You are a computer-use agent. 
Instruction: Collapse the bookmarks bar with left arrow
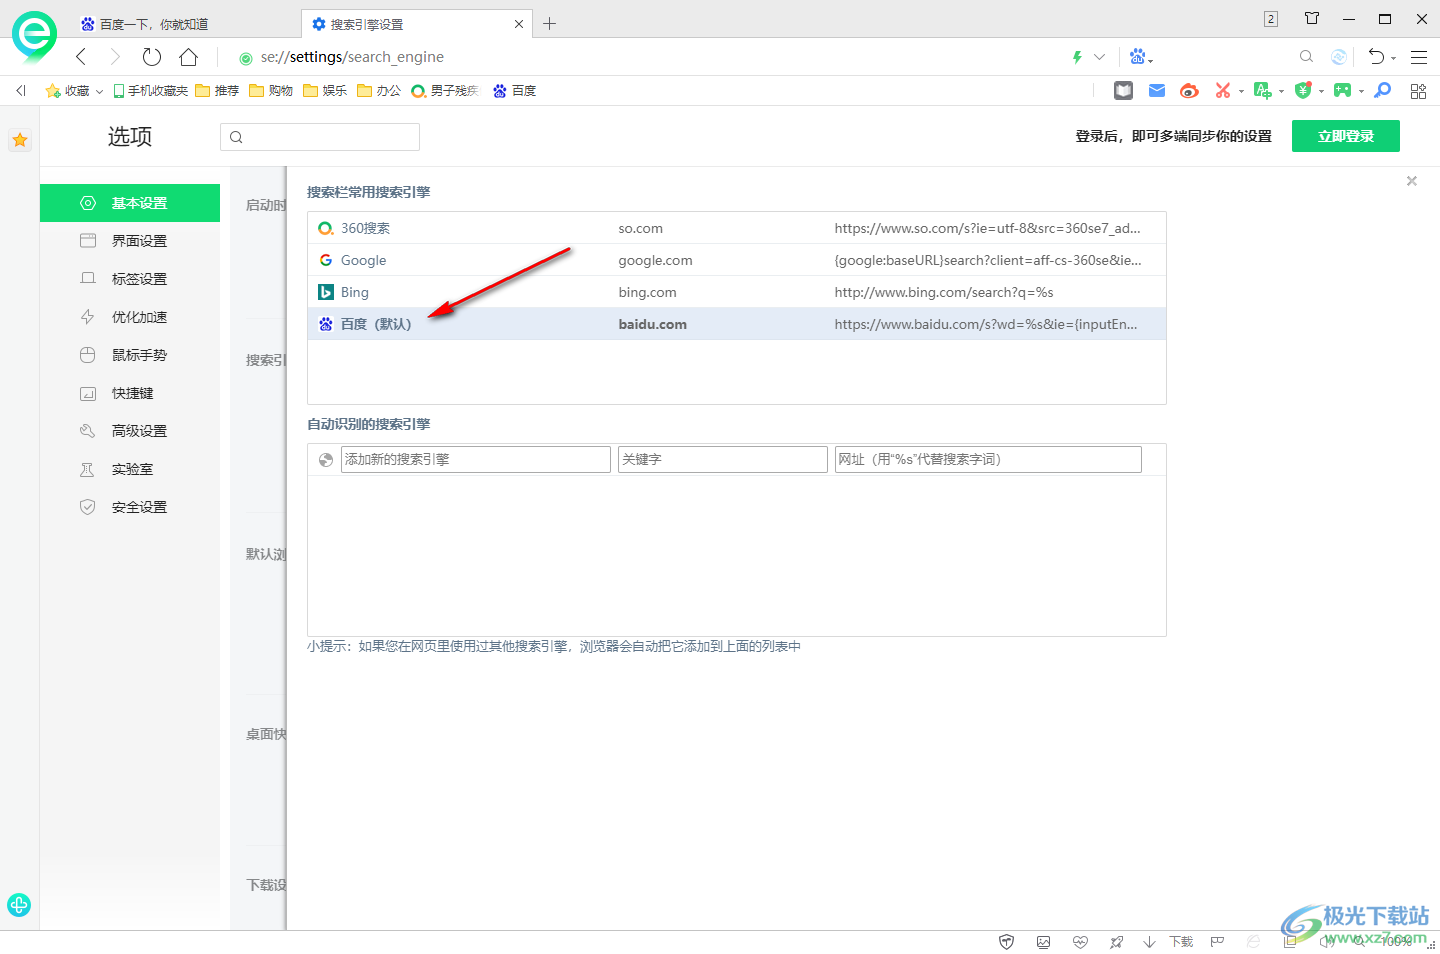click(x=20, y=91)
